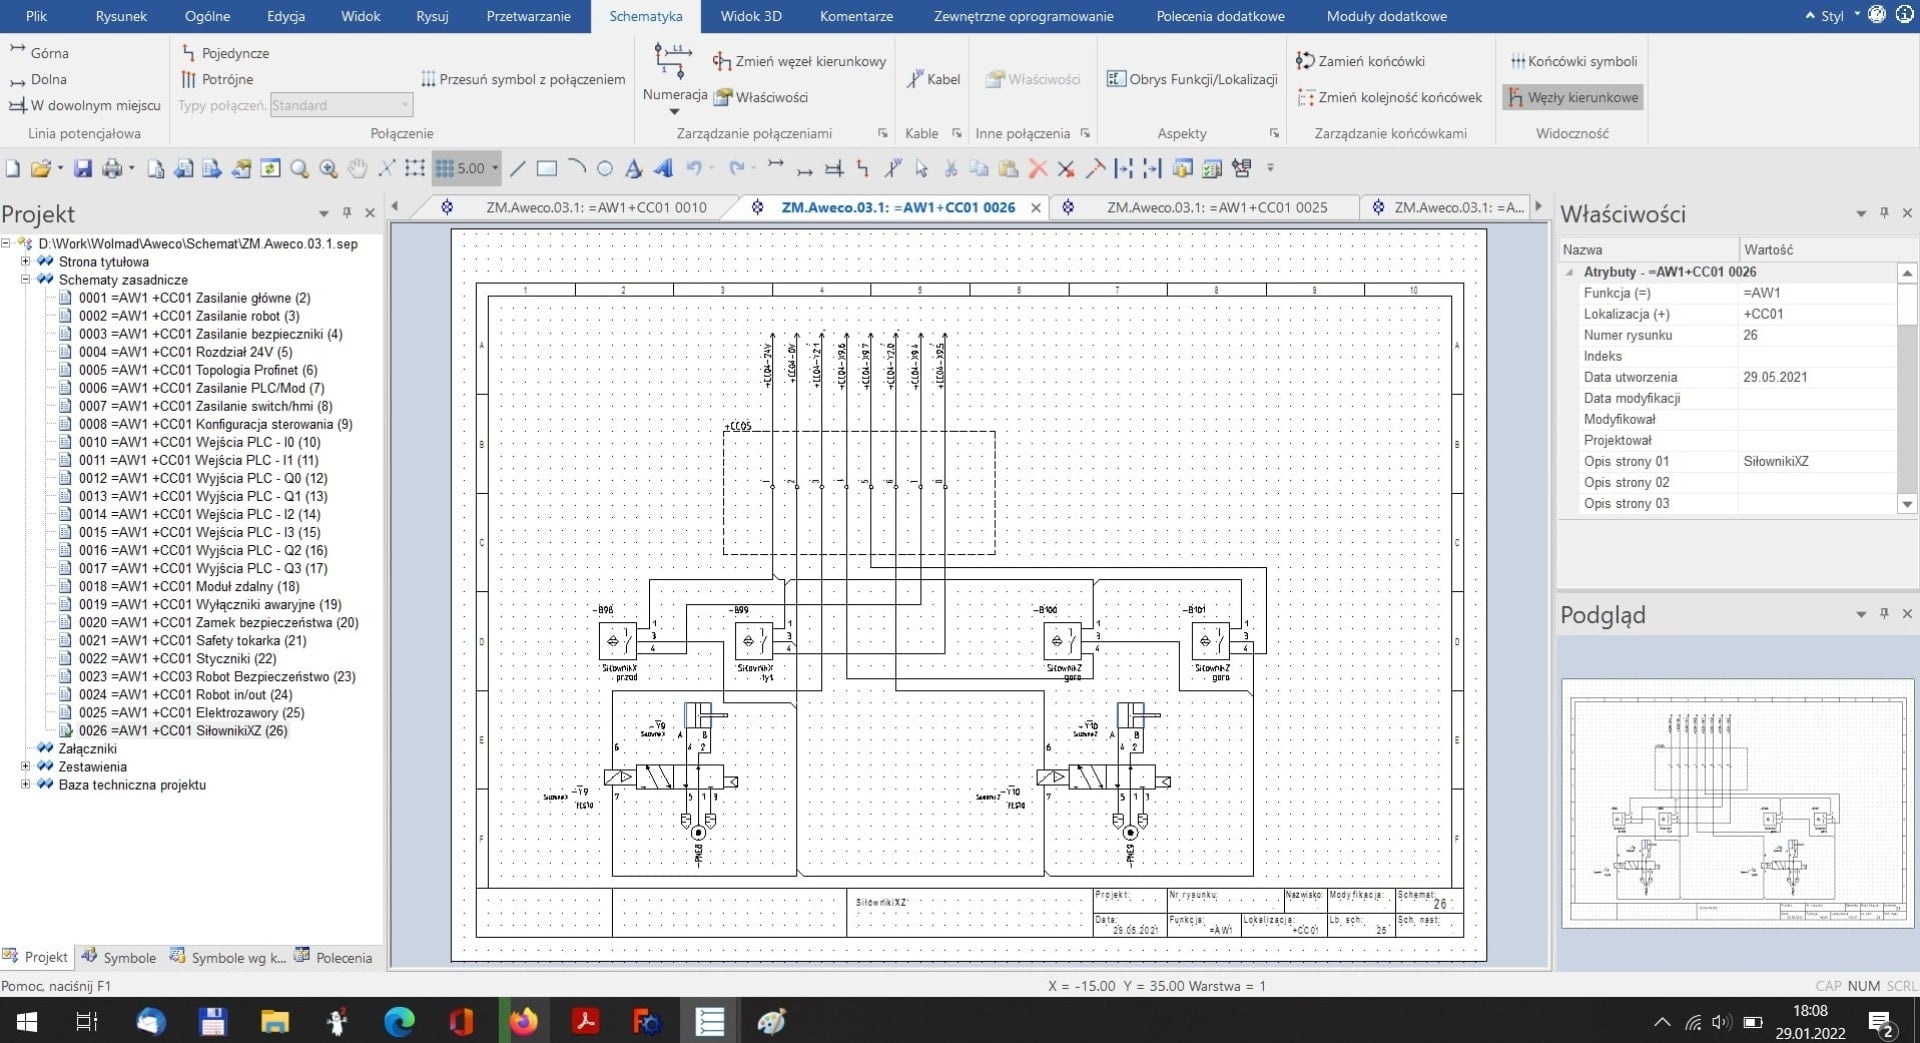The image size is (1920, 1043).
Task: Click the scissors cut icon
Action: pos(951,169)
